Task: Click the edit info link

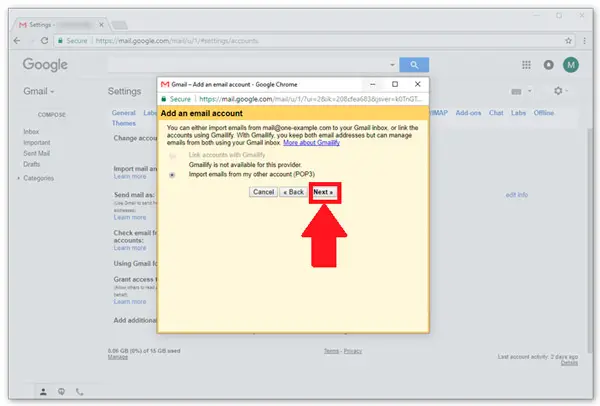Action: pyautogui.click(x=517, y=195)
